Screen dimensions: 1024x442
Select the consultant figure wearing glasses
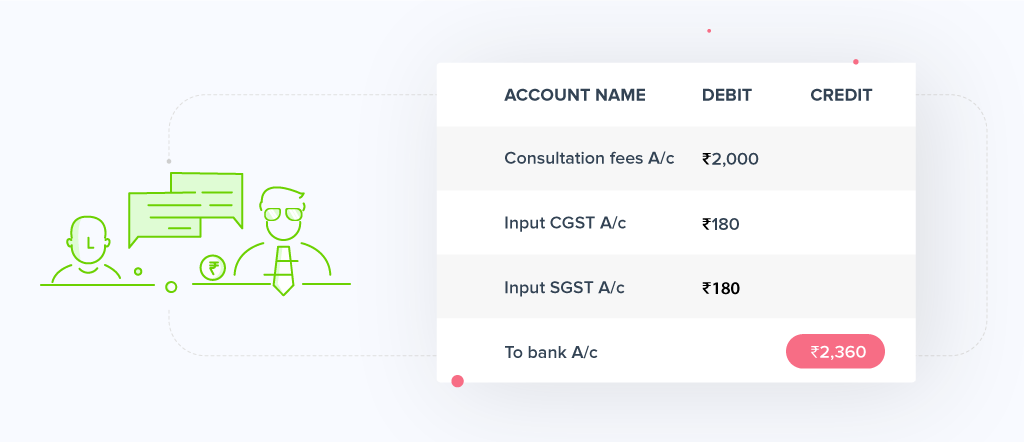283,240
